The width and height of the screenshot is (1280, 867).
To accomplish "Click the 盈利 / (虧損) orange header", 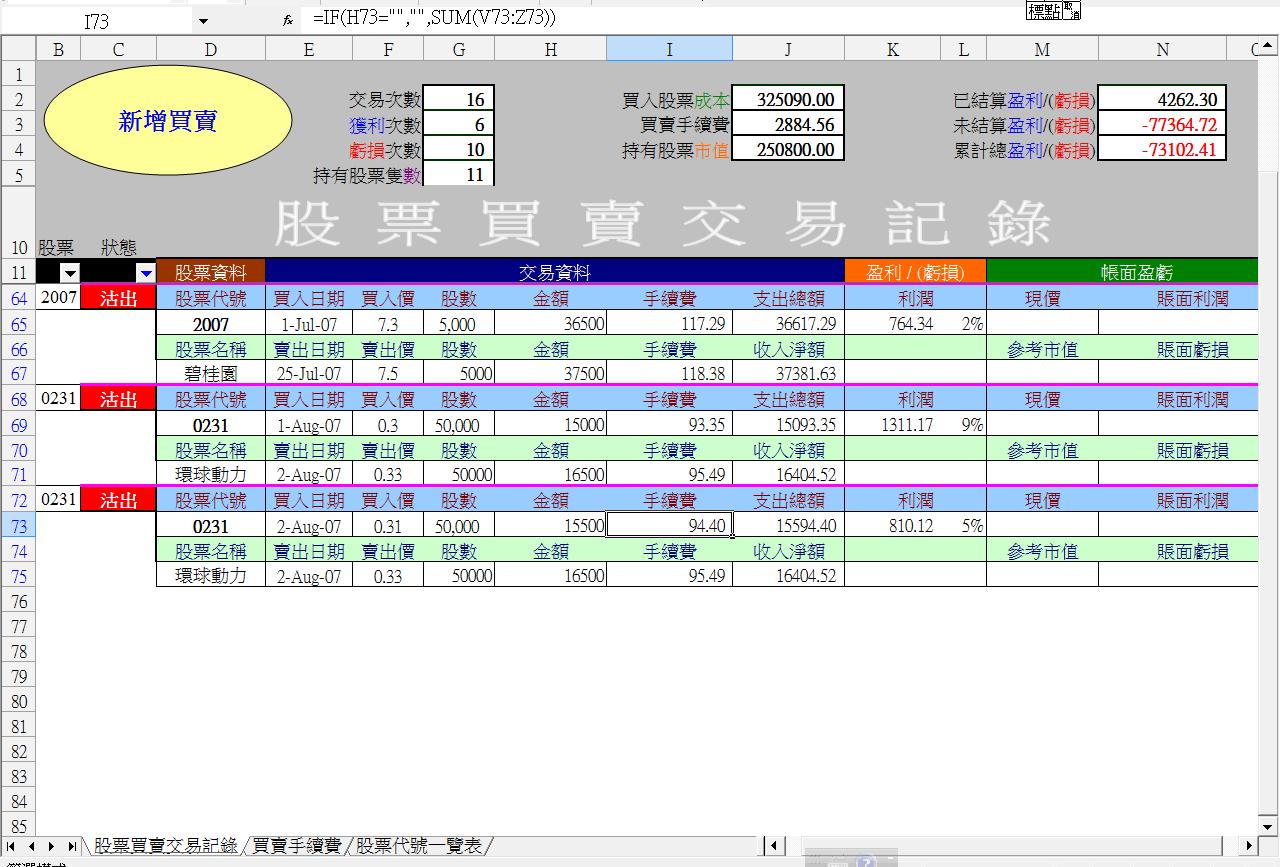I will pyautogui.click(x=915, y=272).
